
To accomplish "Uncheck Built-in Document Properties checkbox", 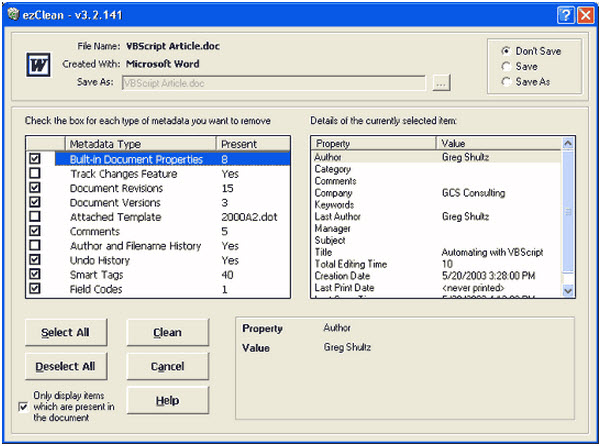I will pyautogui.click(x=35, y=158).
